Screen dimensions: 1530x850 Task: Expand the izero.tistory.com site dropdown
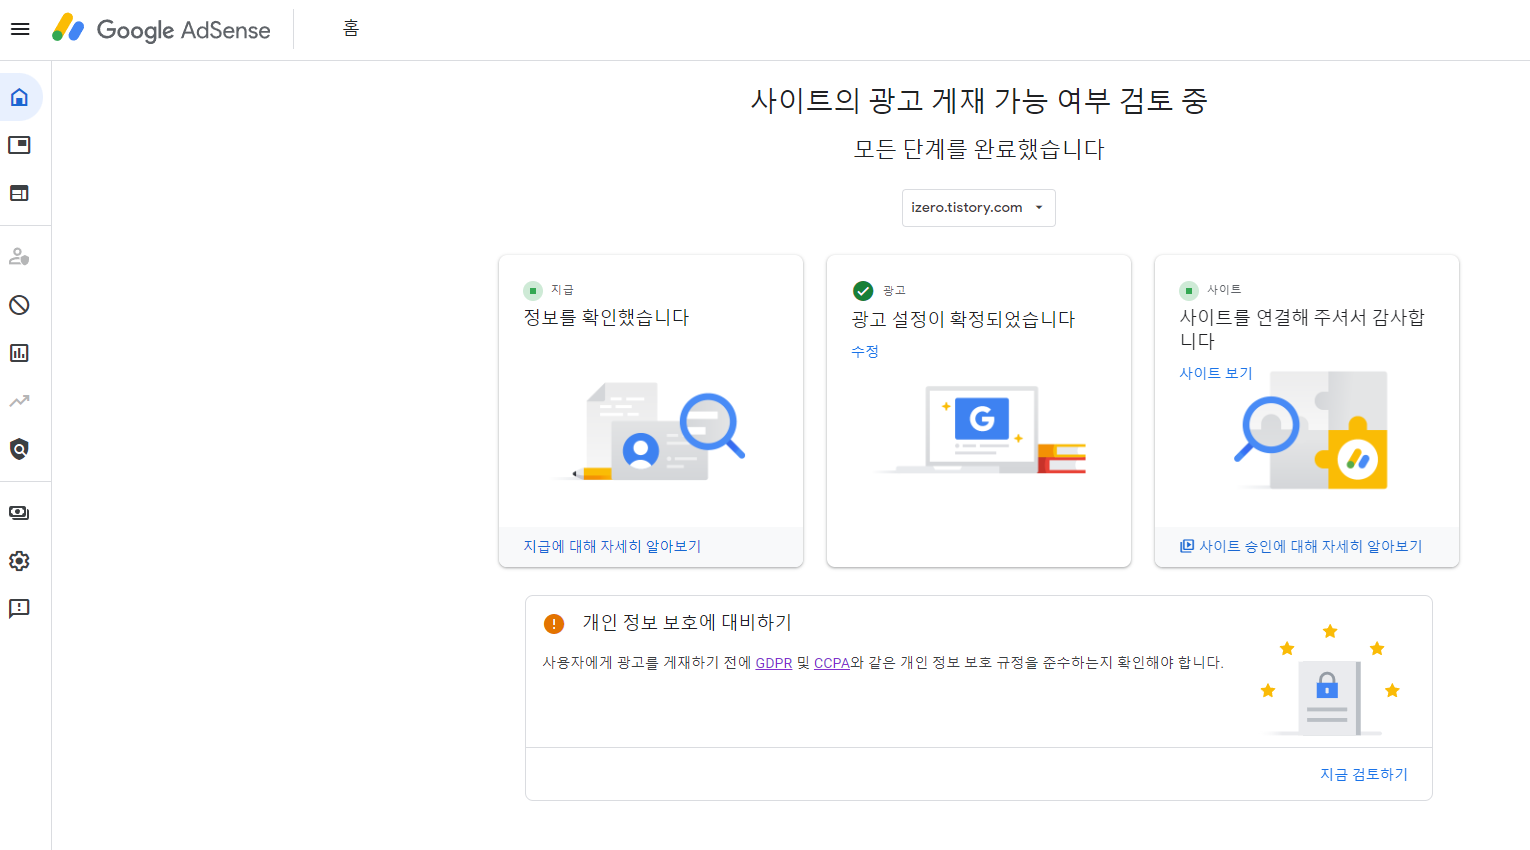(x=978, y=208)
